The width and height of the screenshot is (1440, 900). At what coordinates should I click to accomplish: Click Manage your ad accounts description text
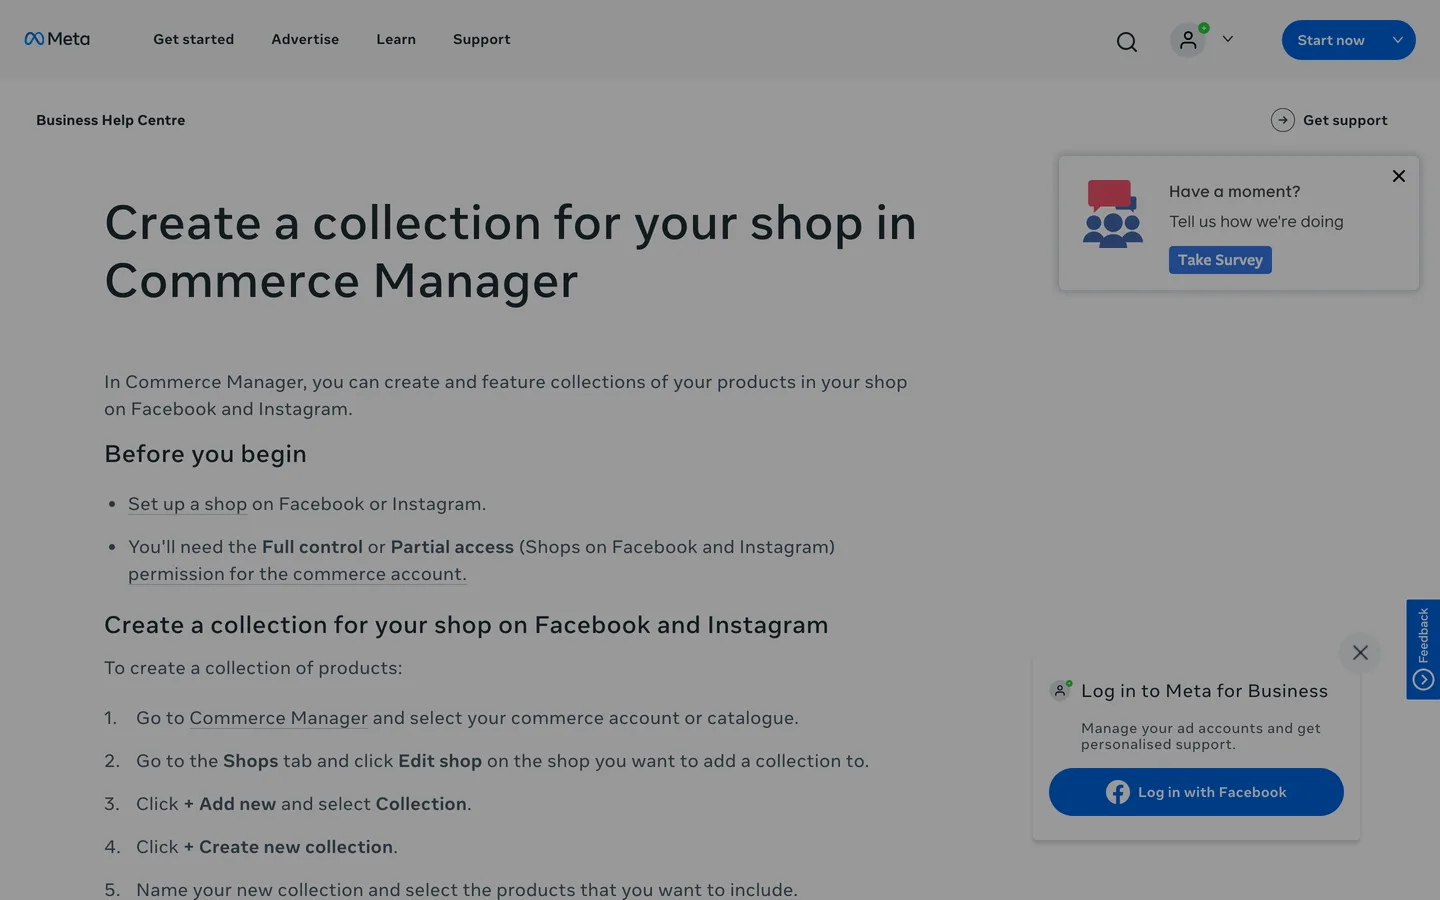pos(1201,736)
